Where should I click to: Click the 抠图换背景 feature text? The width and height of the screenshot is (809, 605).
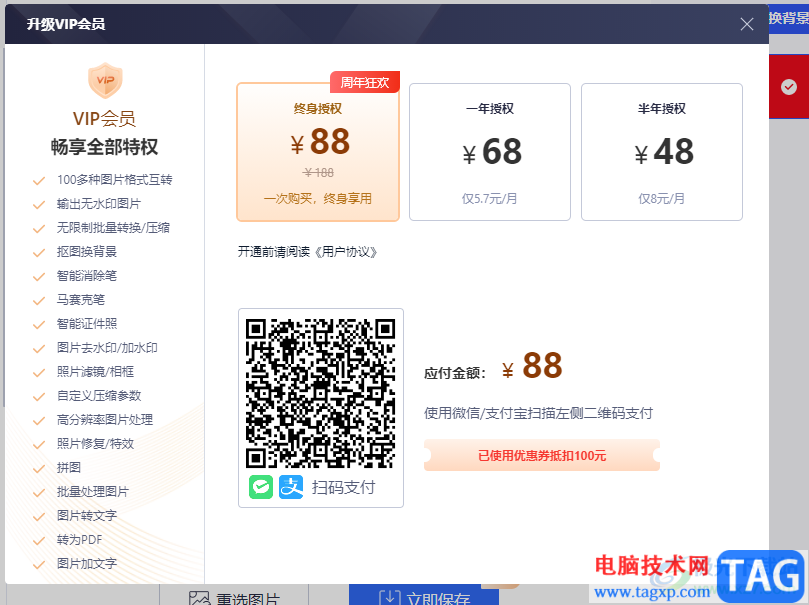[87, 252]
